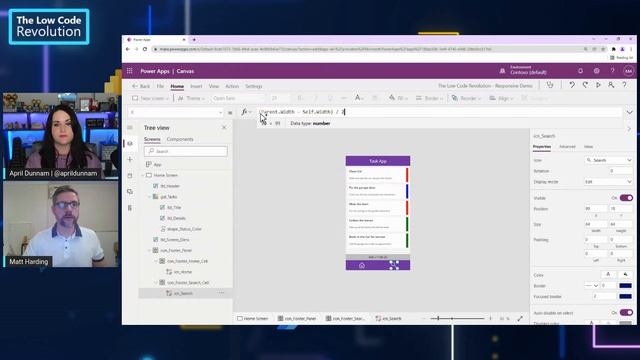
Task: Open a new browser tab
Action: pos(194,40)
